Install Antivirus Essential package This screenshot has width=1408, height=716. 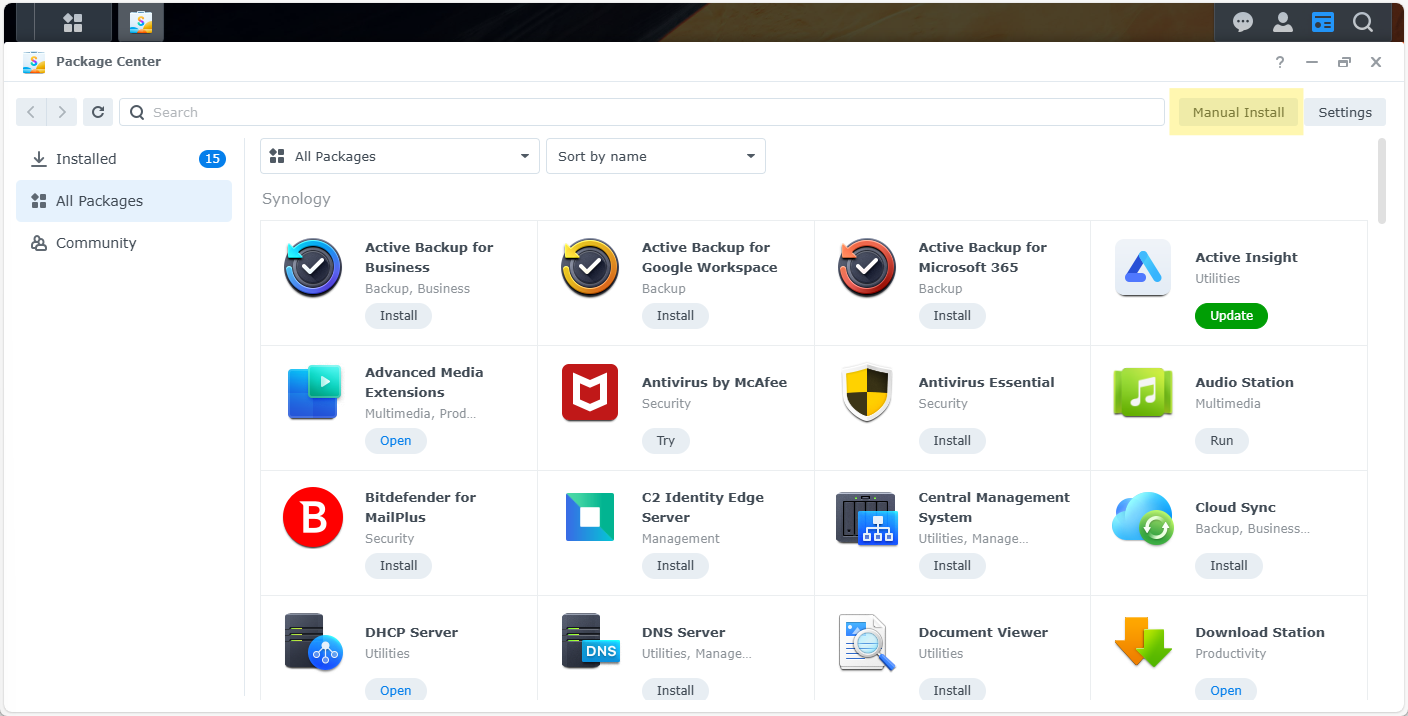pyautogui.click(x=952, y=440)
